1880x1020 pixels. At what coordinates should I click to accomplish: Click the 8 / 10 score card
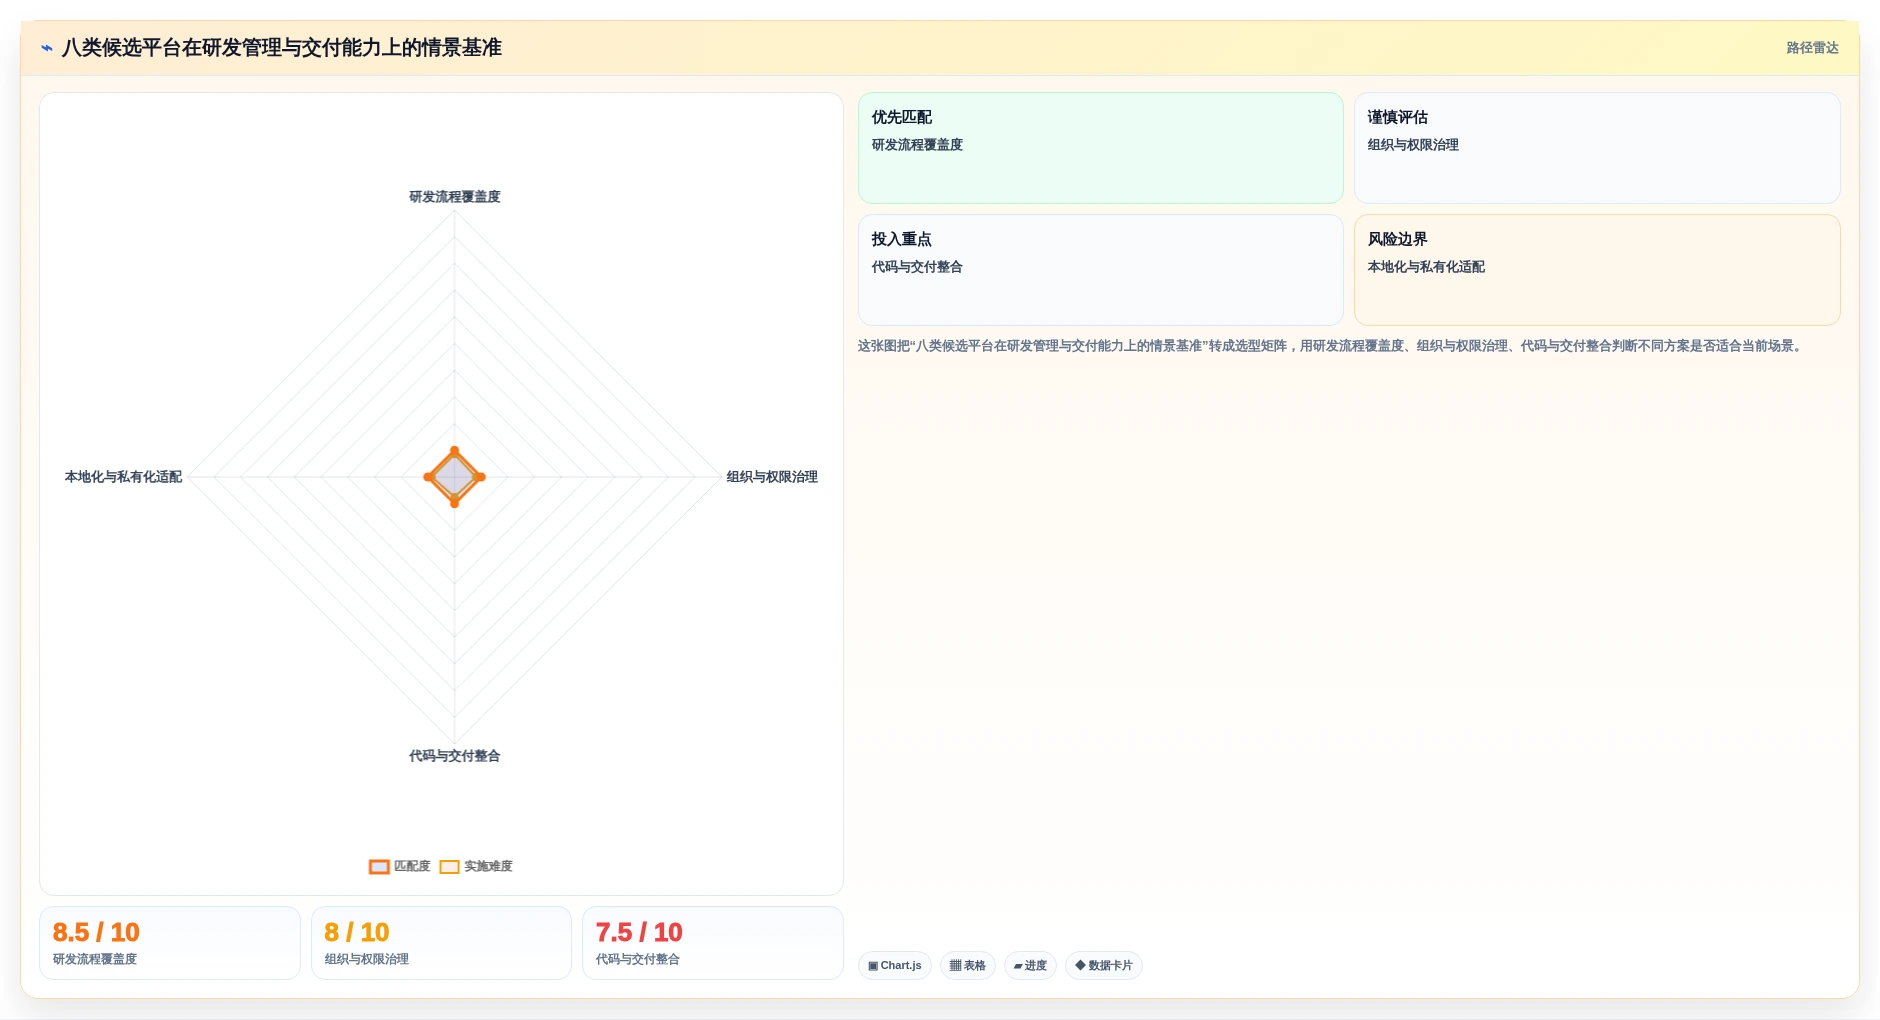pyautogui.click(x=441, y=943)
